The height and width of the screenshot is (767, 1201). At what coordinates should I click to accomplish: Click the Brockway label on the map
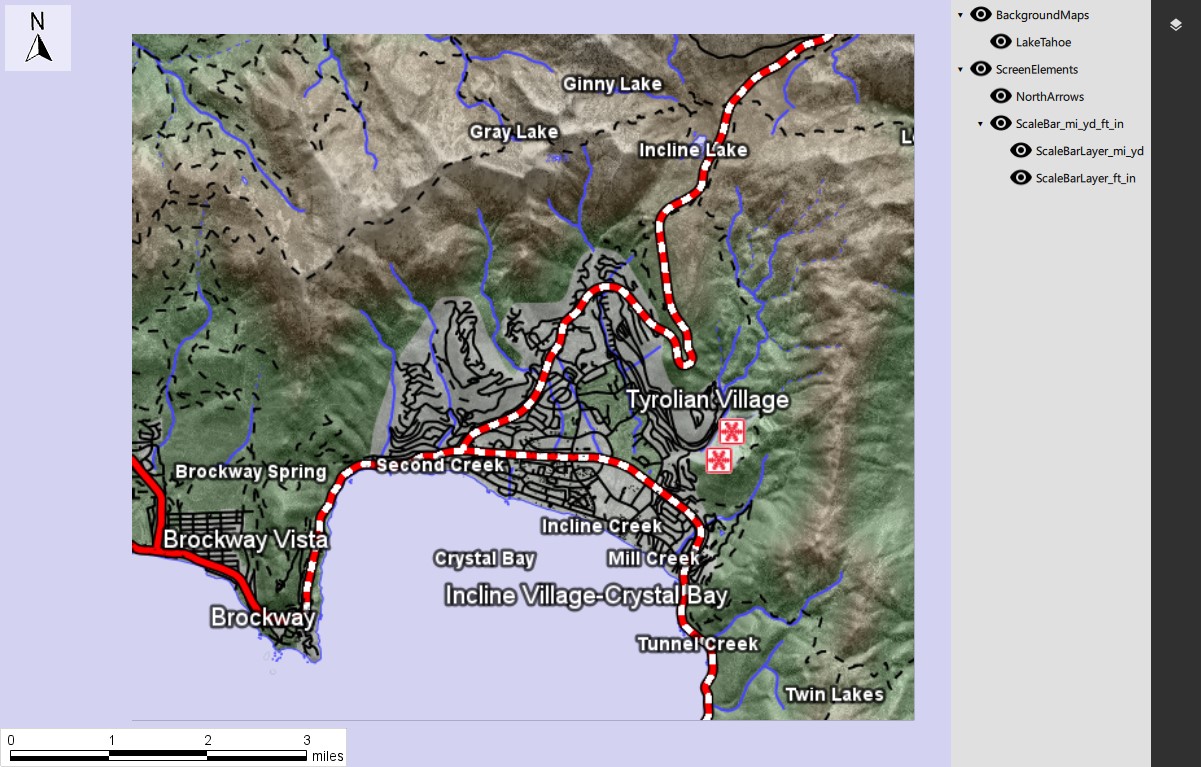(263, 619)
